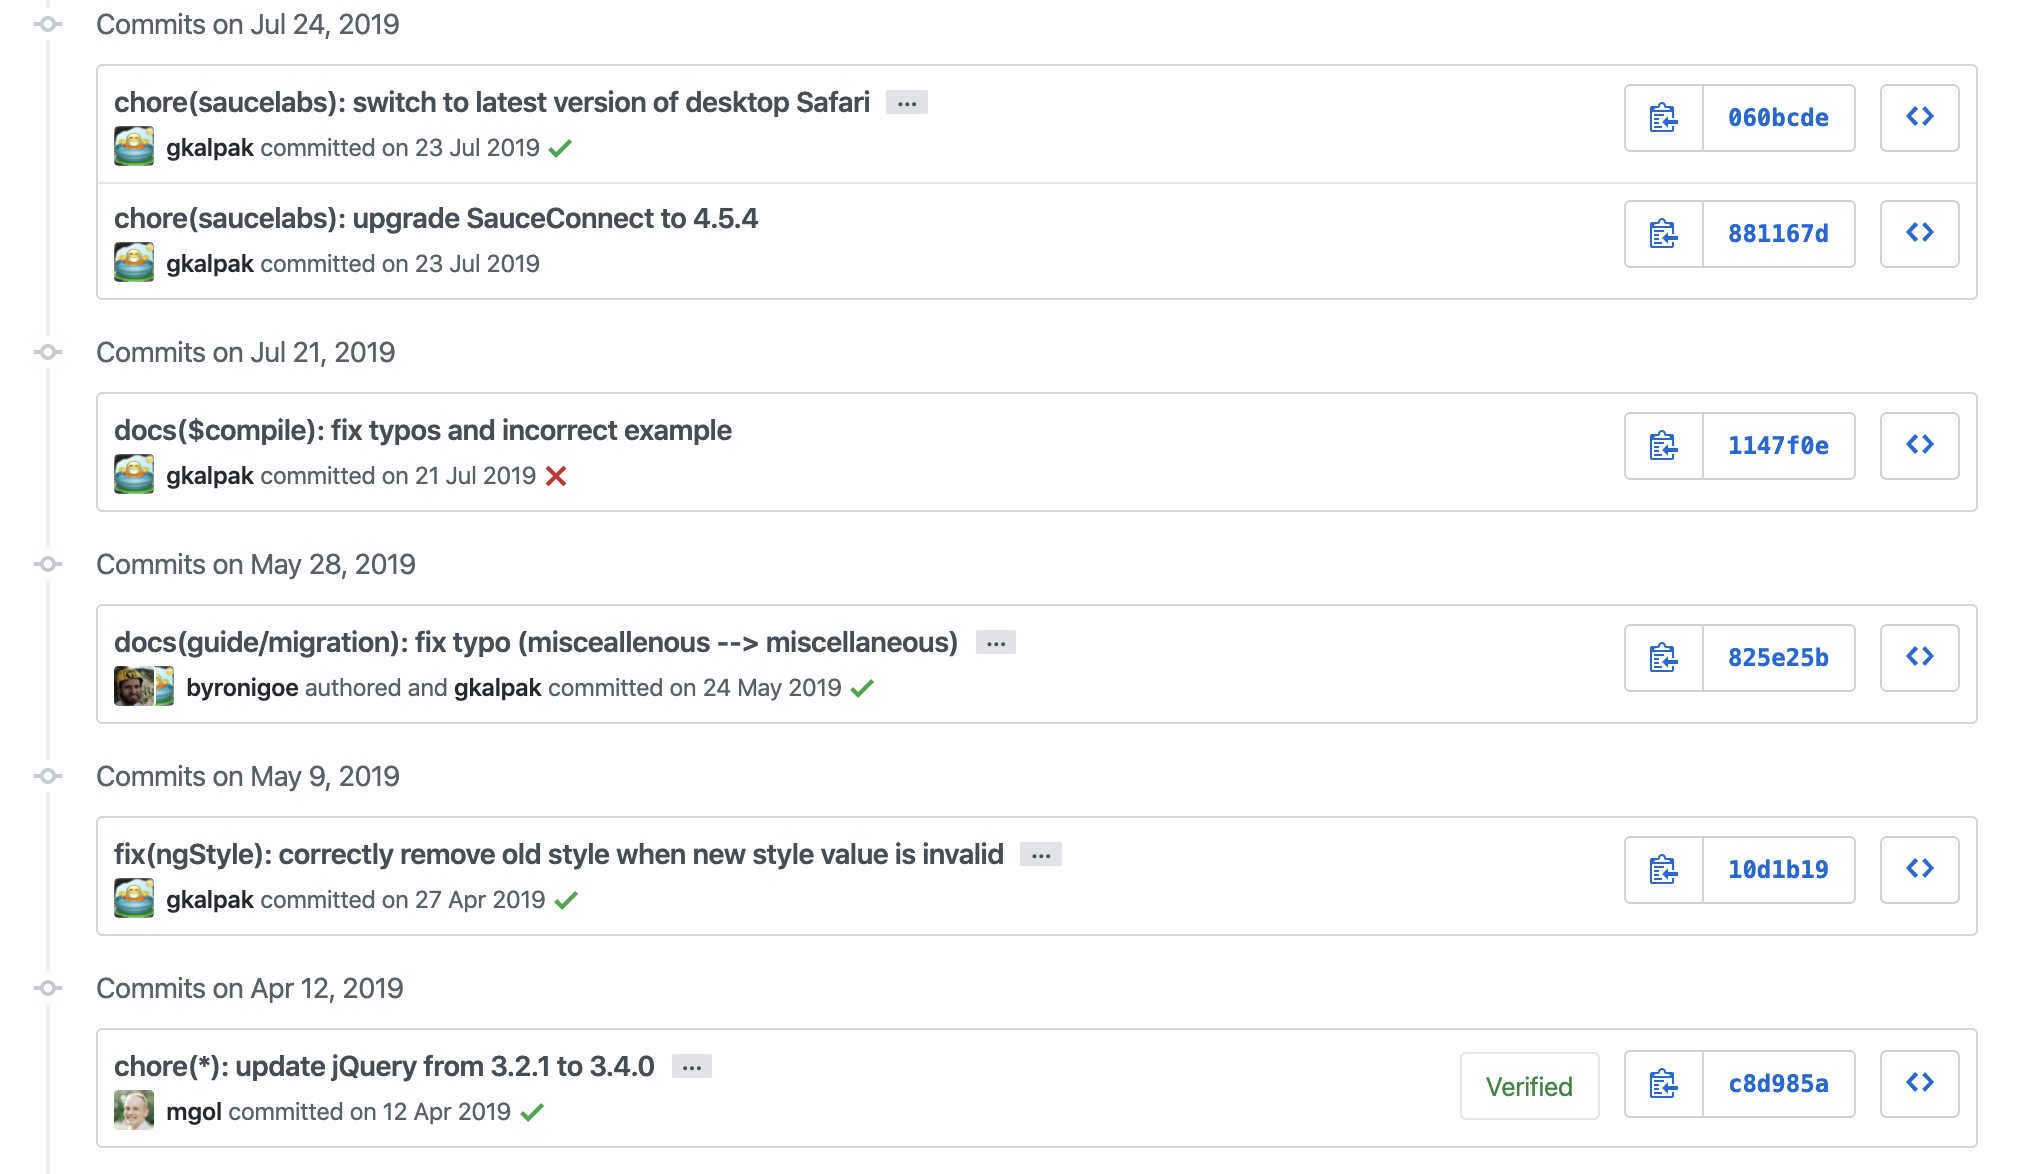Copy full SHA for commit 060bcde
2020x1174 pixels.
[x=1664, y=118]
